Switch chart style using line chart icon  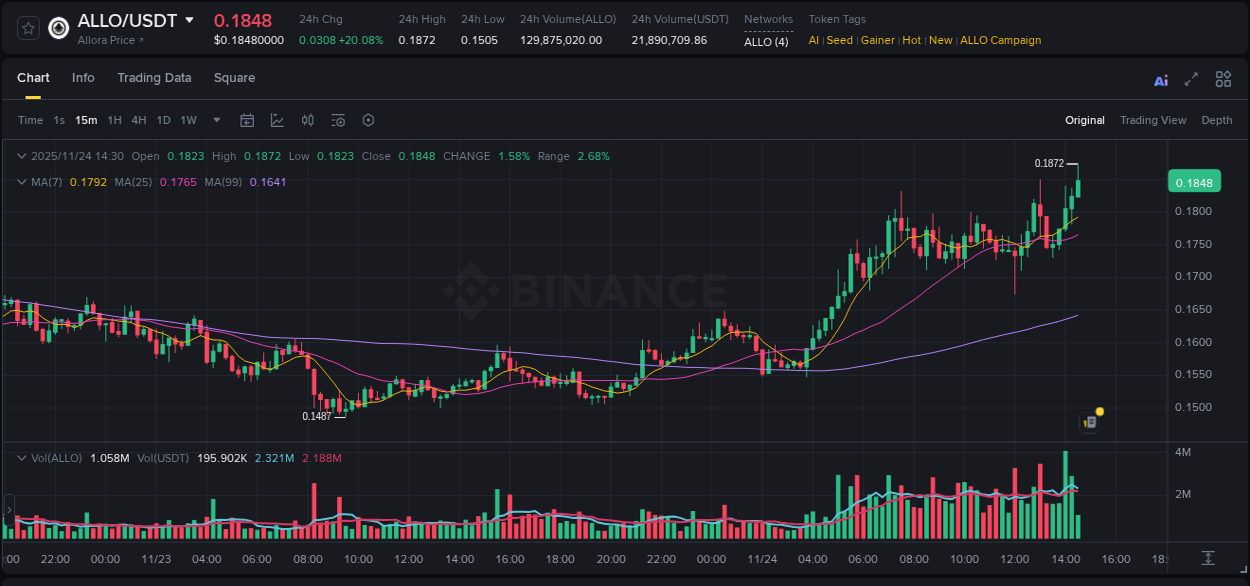(277, 120)
